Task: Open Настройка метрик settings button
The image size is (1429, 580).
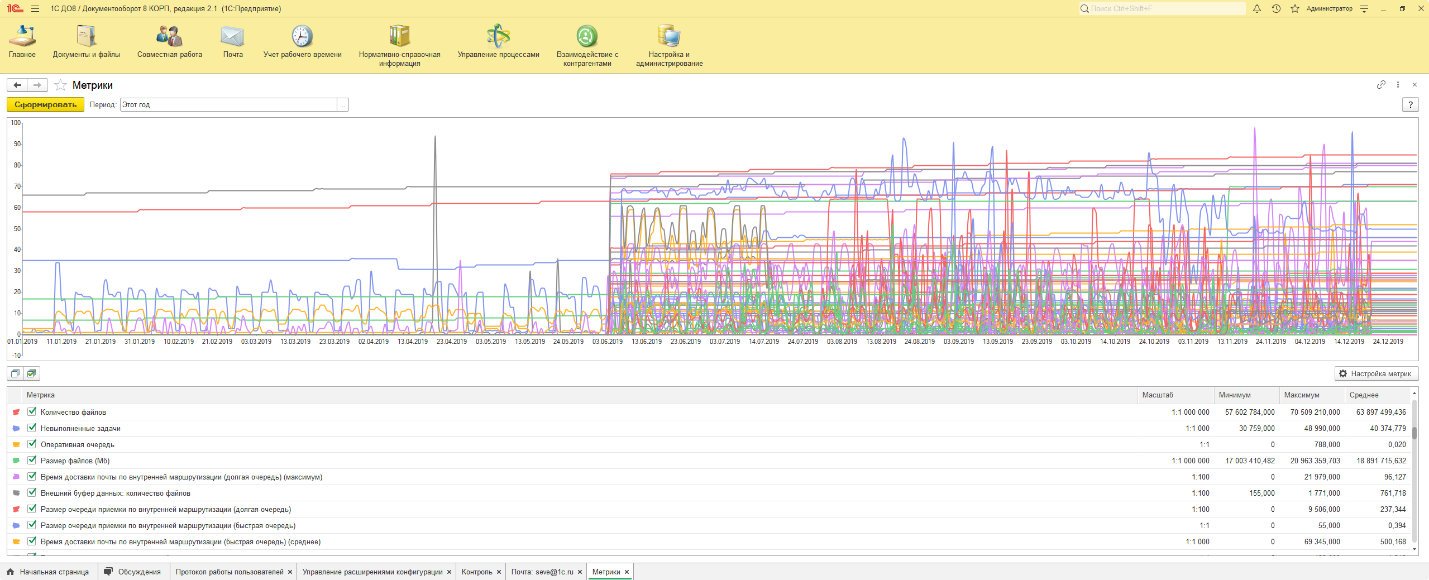Action: 1375,373
